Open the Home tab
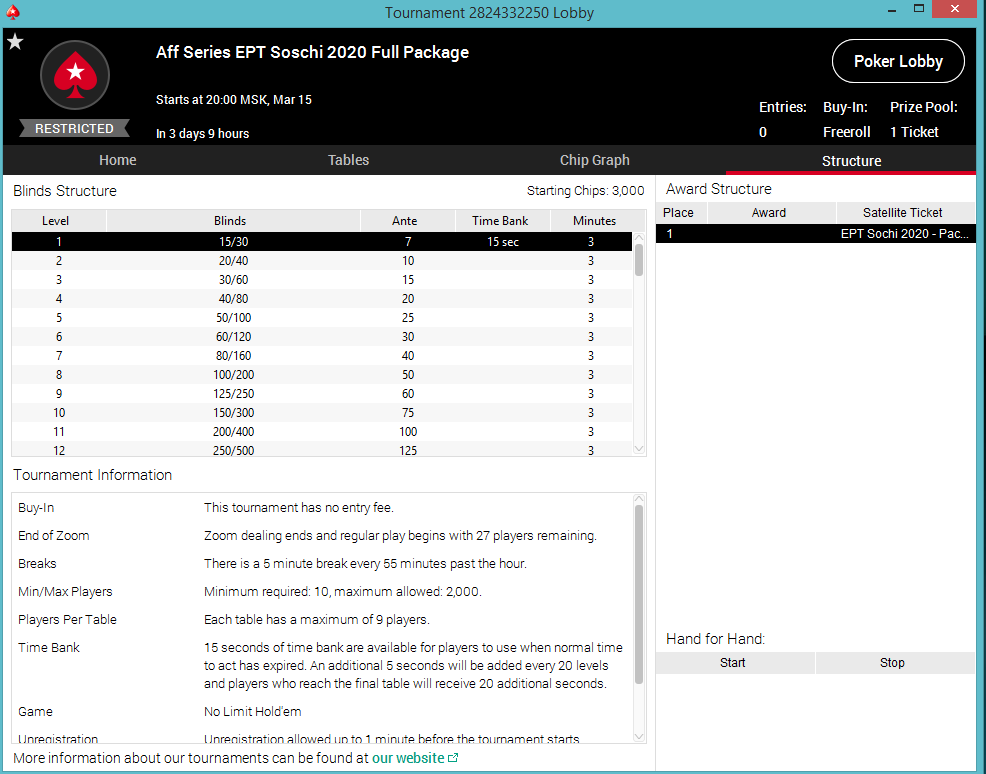Image resolution: width=986 pixels, height=774 pixels. pyautogui.click(x=117, y=160)
